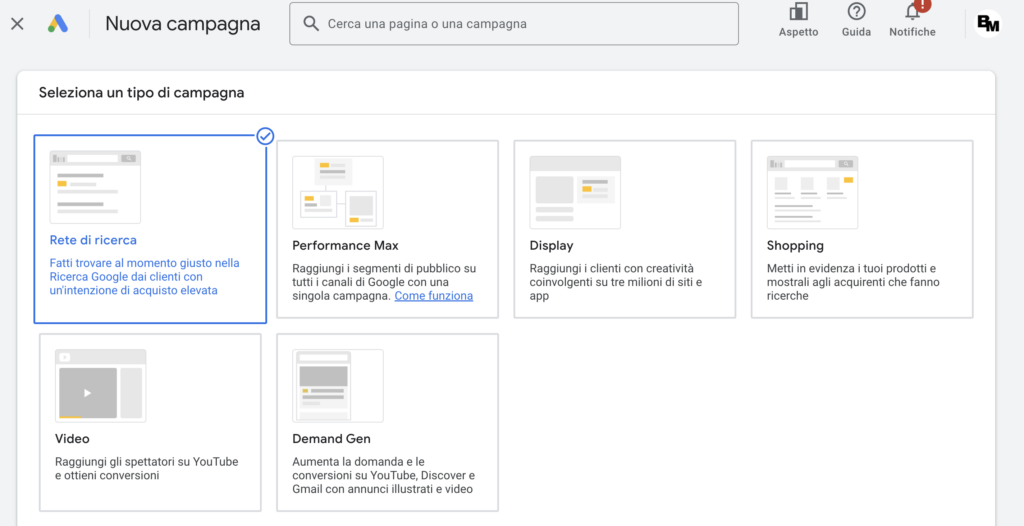Click the Shopping card product illustration
Viewport: 1024px width, 526px height.
click(x=812, y=192)
